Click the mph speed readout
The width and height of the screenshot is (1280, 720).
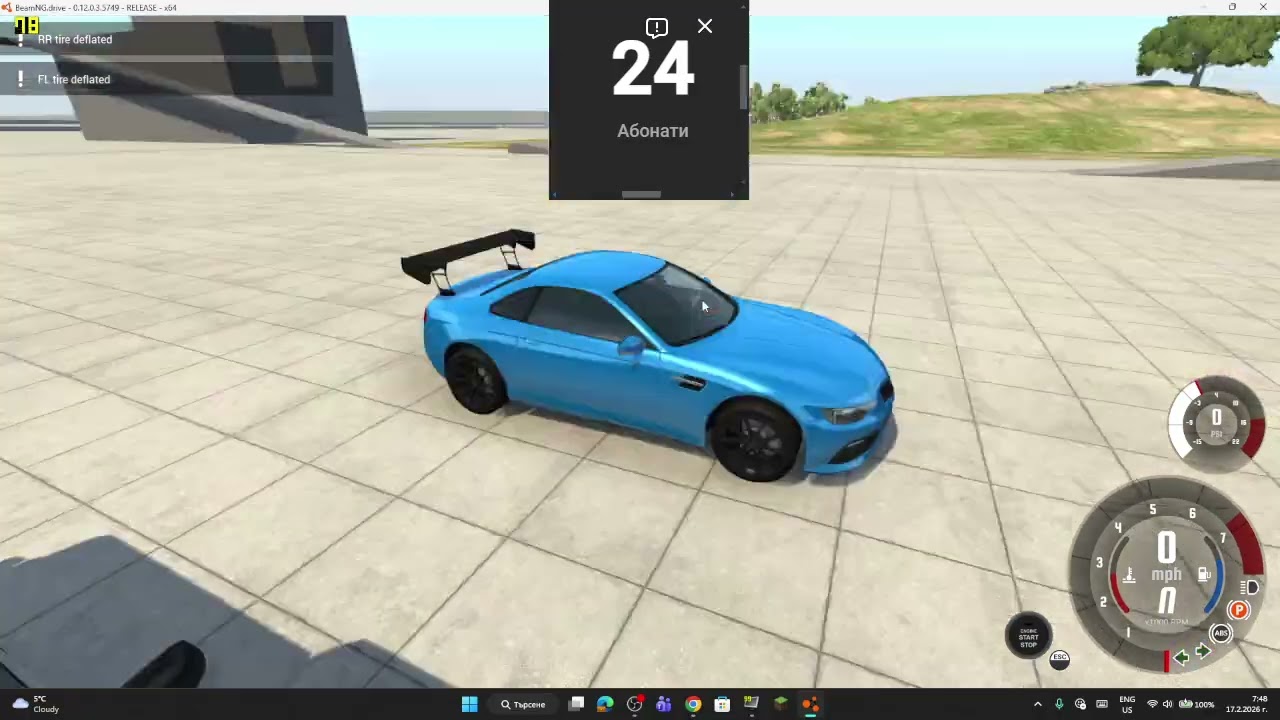1167,558
